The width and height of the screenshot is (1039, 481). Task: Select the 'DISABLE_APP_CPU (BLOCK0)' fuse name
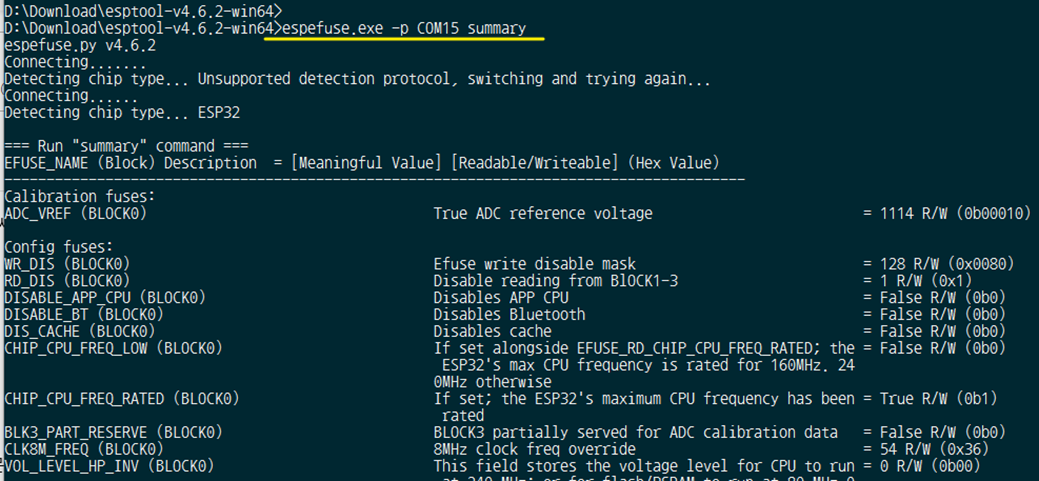click(105, 297)
